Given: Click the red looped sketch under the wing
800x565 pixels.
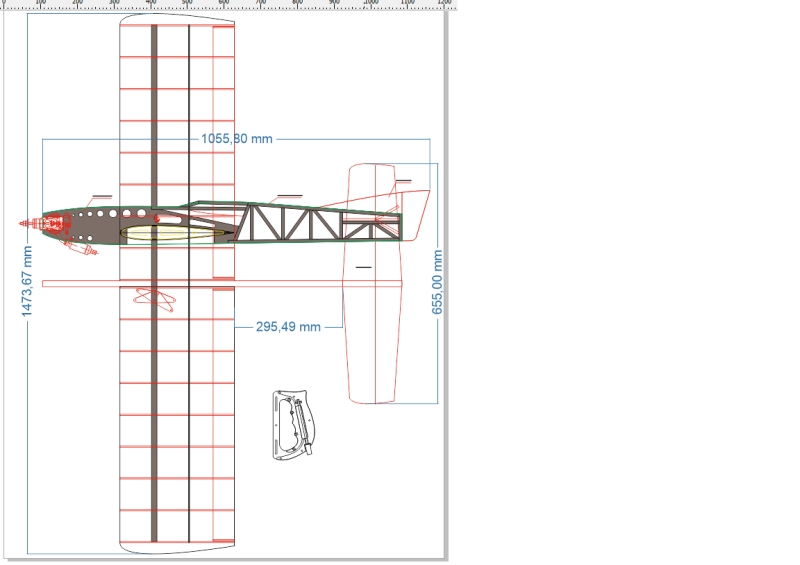Looking at the screenshot, I should [155, 299].
